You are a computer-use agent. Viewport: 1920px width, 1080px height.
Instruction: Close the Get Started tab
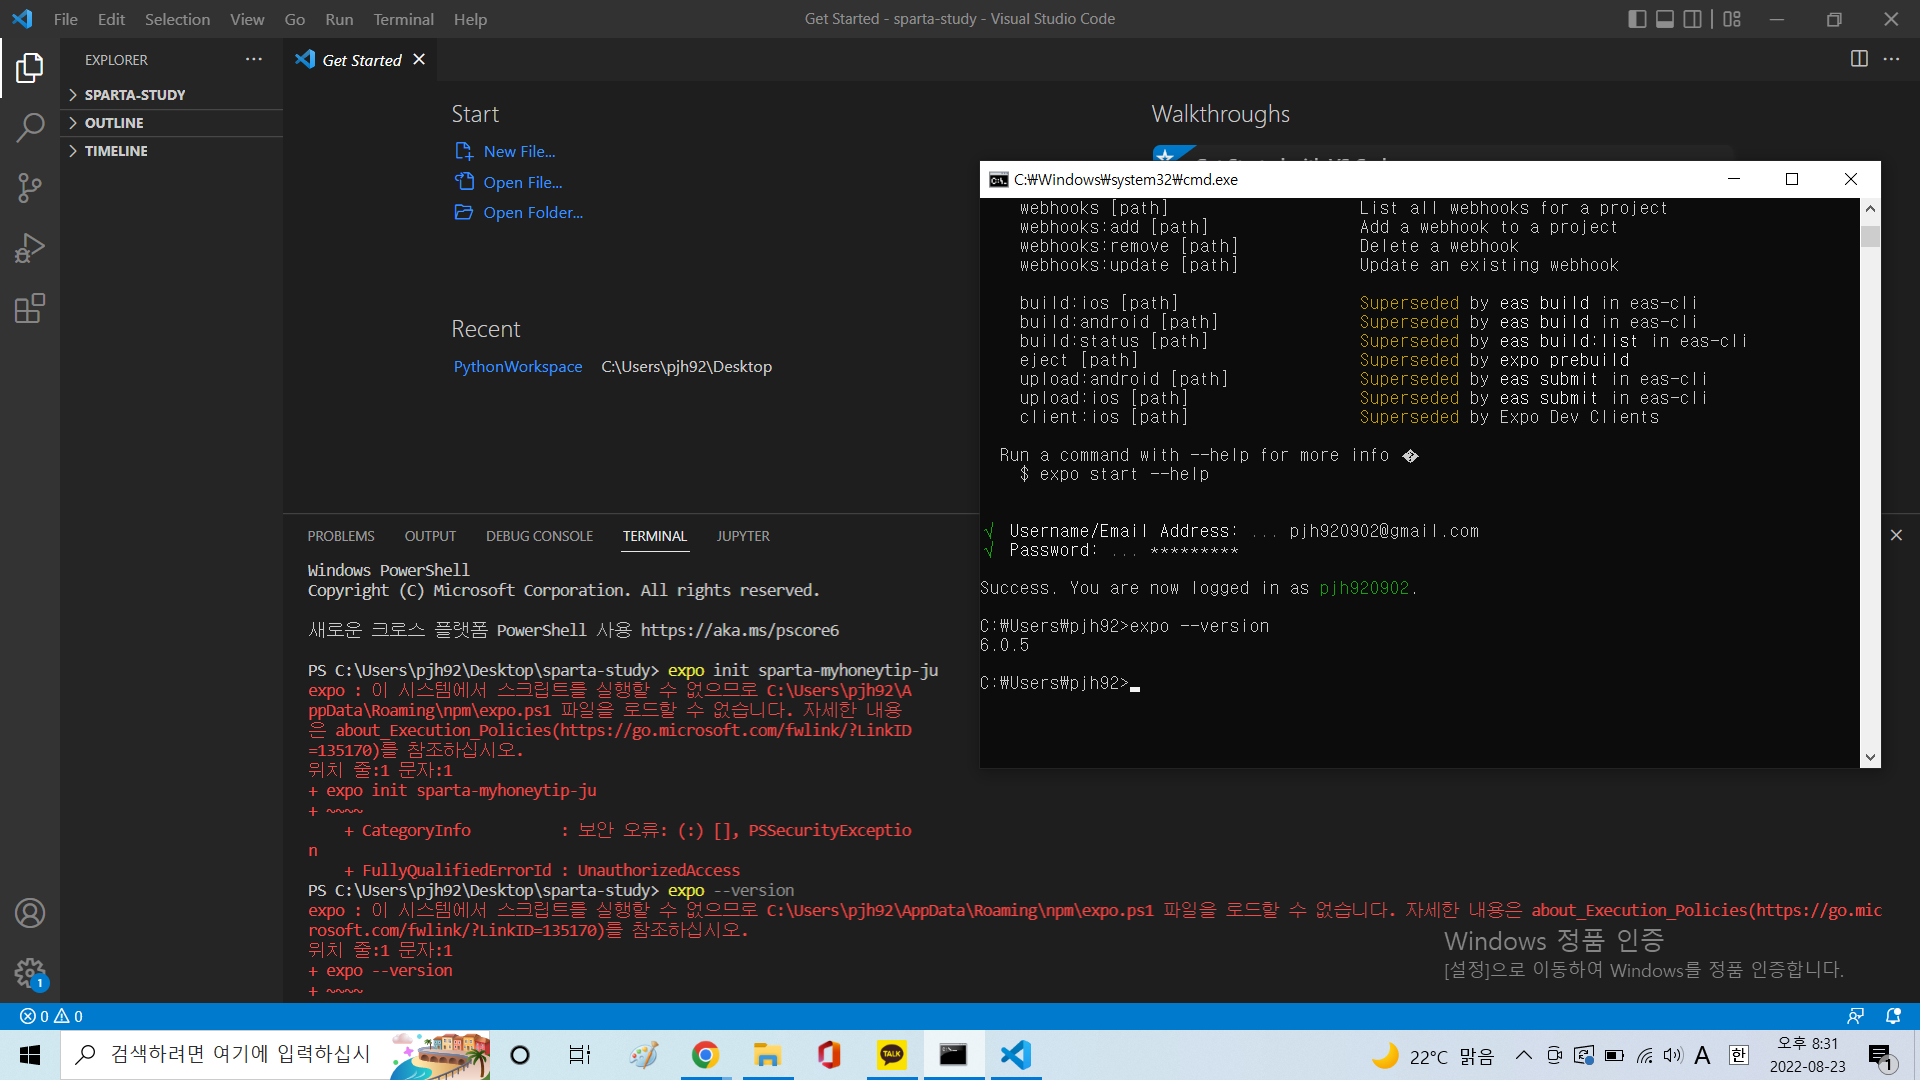pos(419,60)
